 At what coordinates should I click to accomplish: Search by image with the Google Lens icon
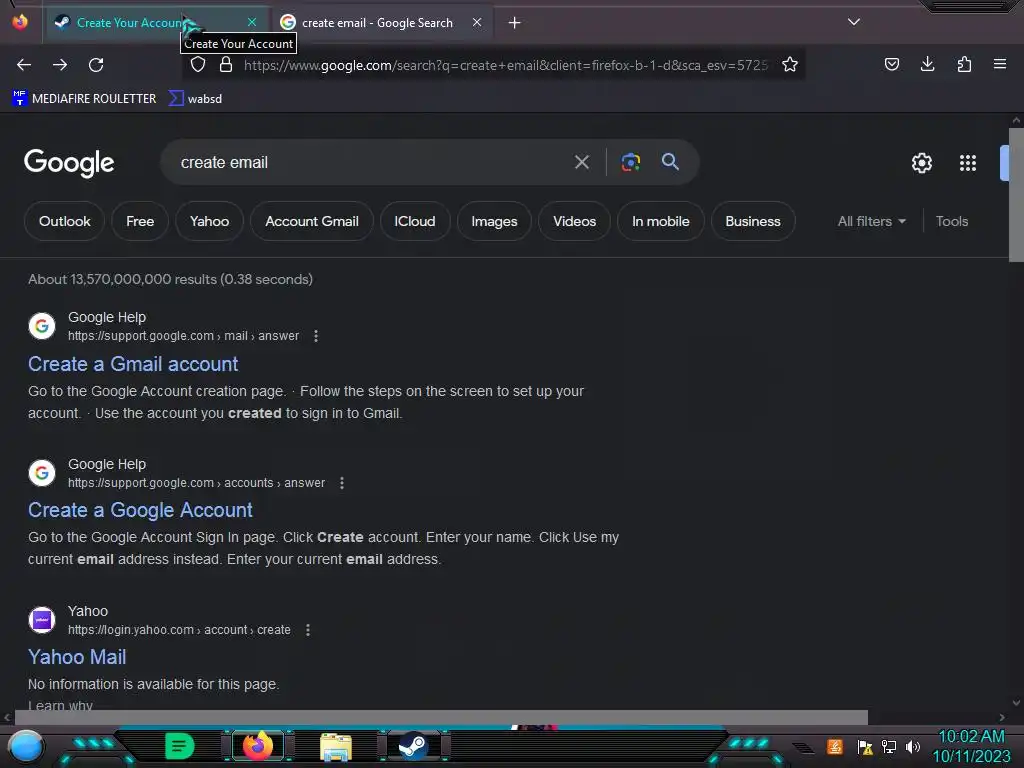(630, 162)
